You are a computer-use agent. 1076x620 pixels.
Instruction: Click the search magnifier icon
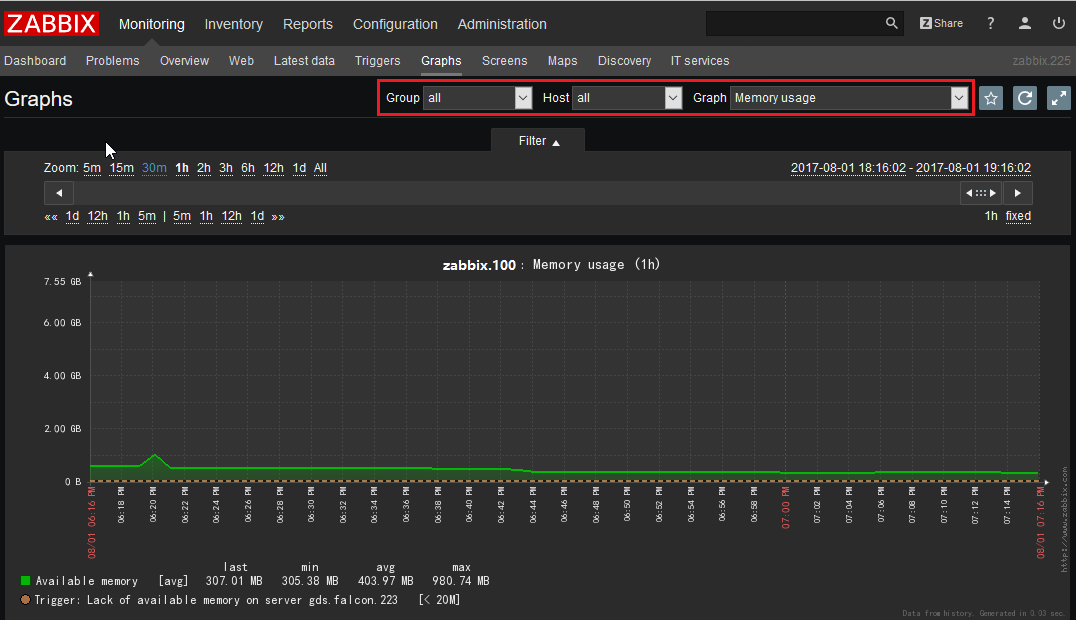892,23
